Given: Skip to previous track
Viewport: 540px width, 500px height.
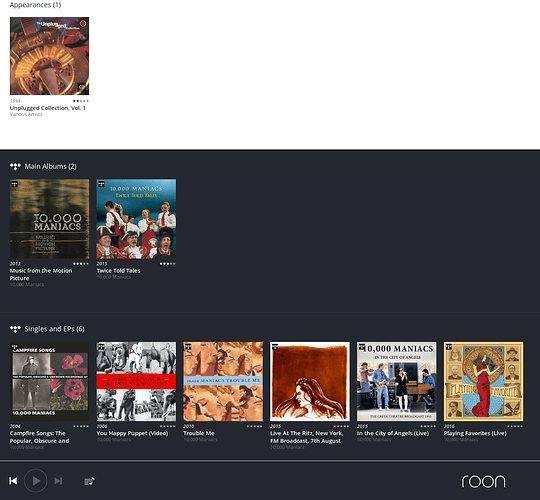Looking at the screenshot, I should coord(13,481).
